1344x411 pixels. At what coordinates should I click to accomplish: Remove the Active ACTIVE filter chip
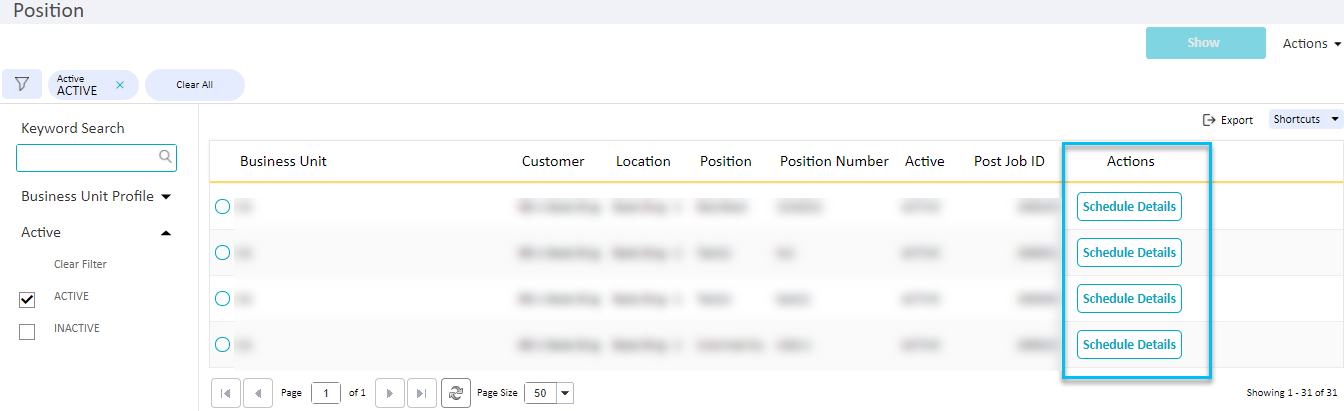tap(120, 85)
